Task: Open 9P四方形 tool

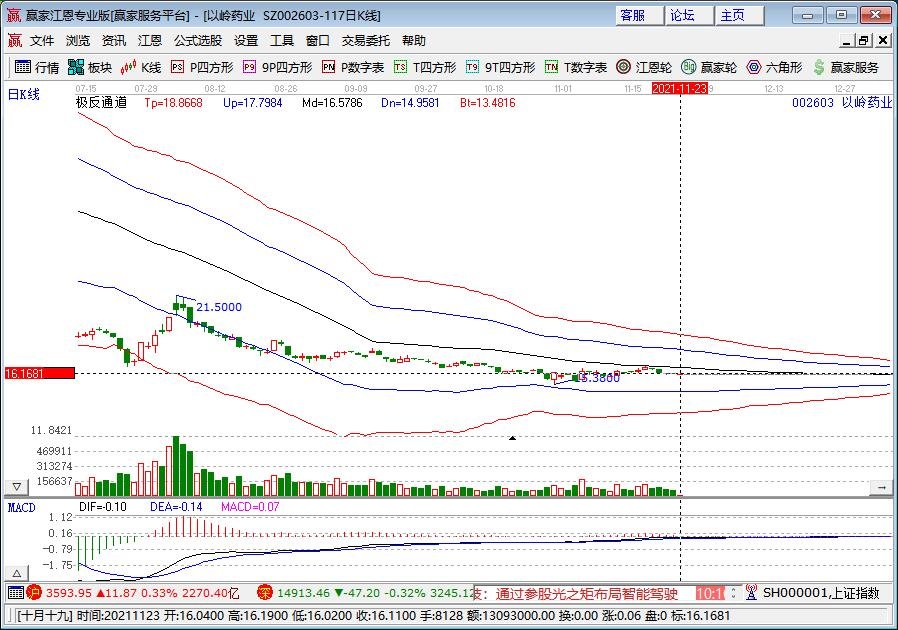Action: 277,68
